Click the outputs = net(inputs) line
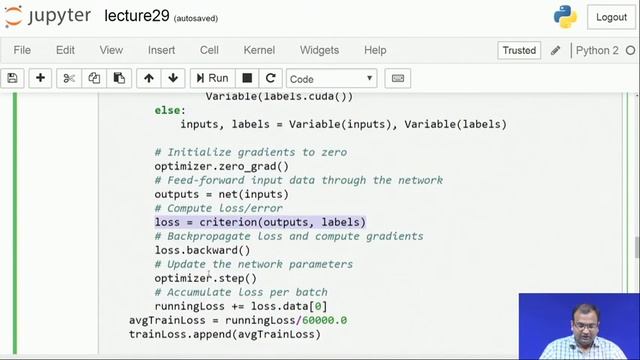Image resolution: width=640 pixels, height=360 pixels. (222, 194)
